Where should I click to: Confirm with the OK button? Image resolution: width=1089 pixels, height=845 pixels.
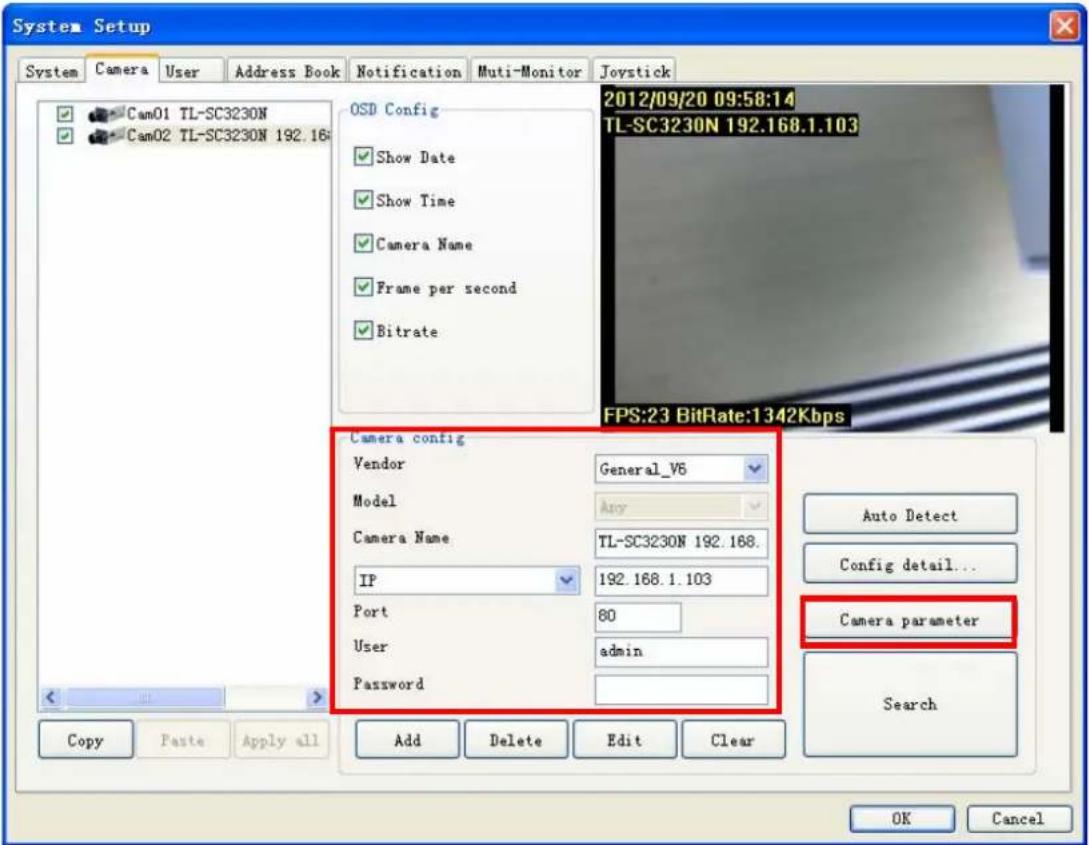[901, 819]
